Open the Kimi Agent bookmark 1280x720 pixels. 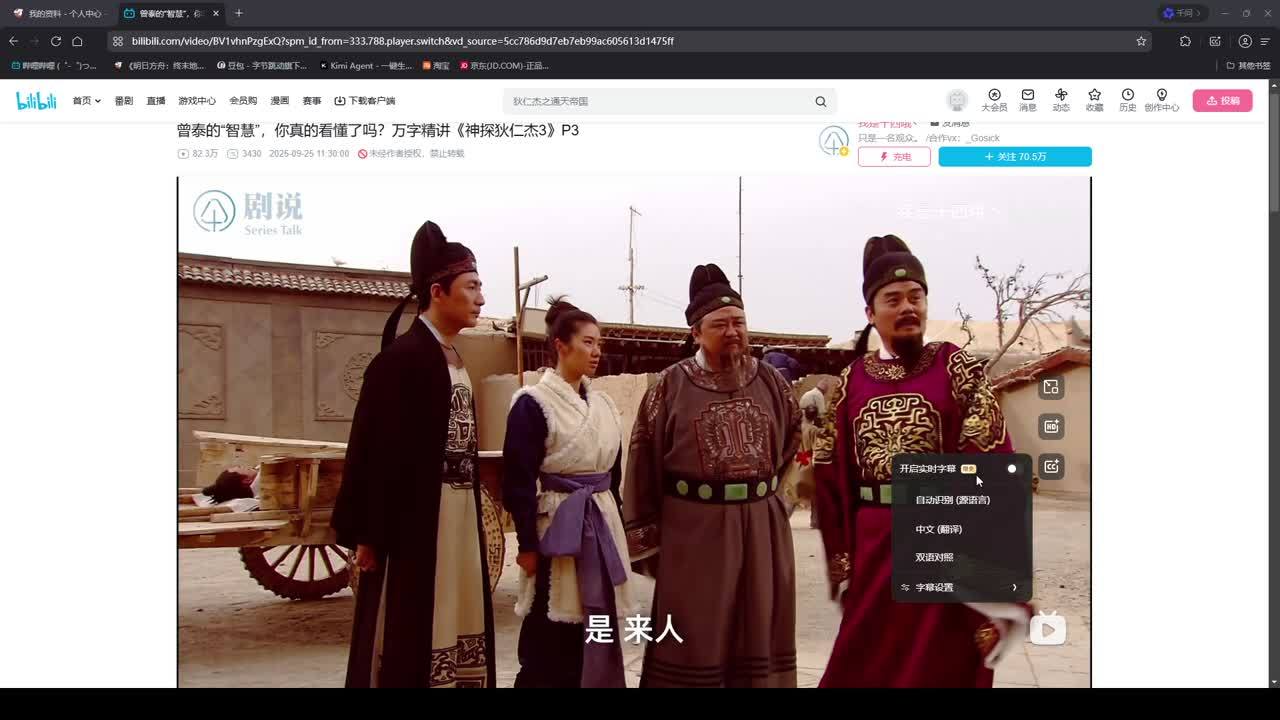366,66
